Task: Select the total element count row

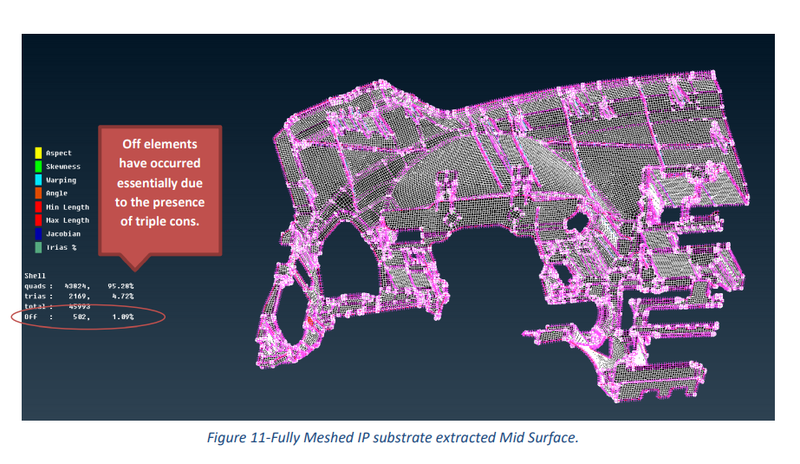Action: click(68, 305)
